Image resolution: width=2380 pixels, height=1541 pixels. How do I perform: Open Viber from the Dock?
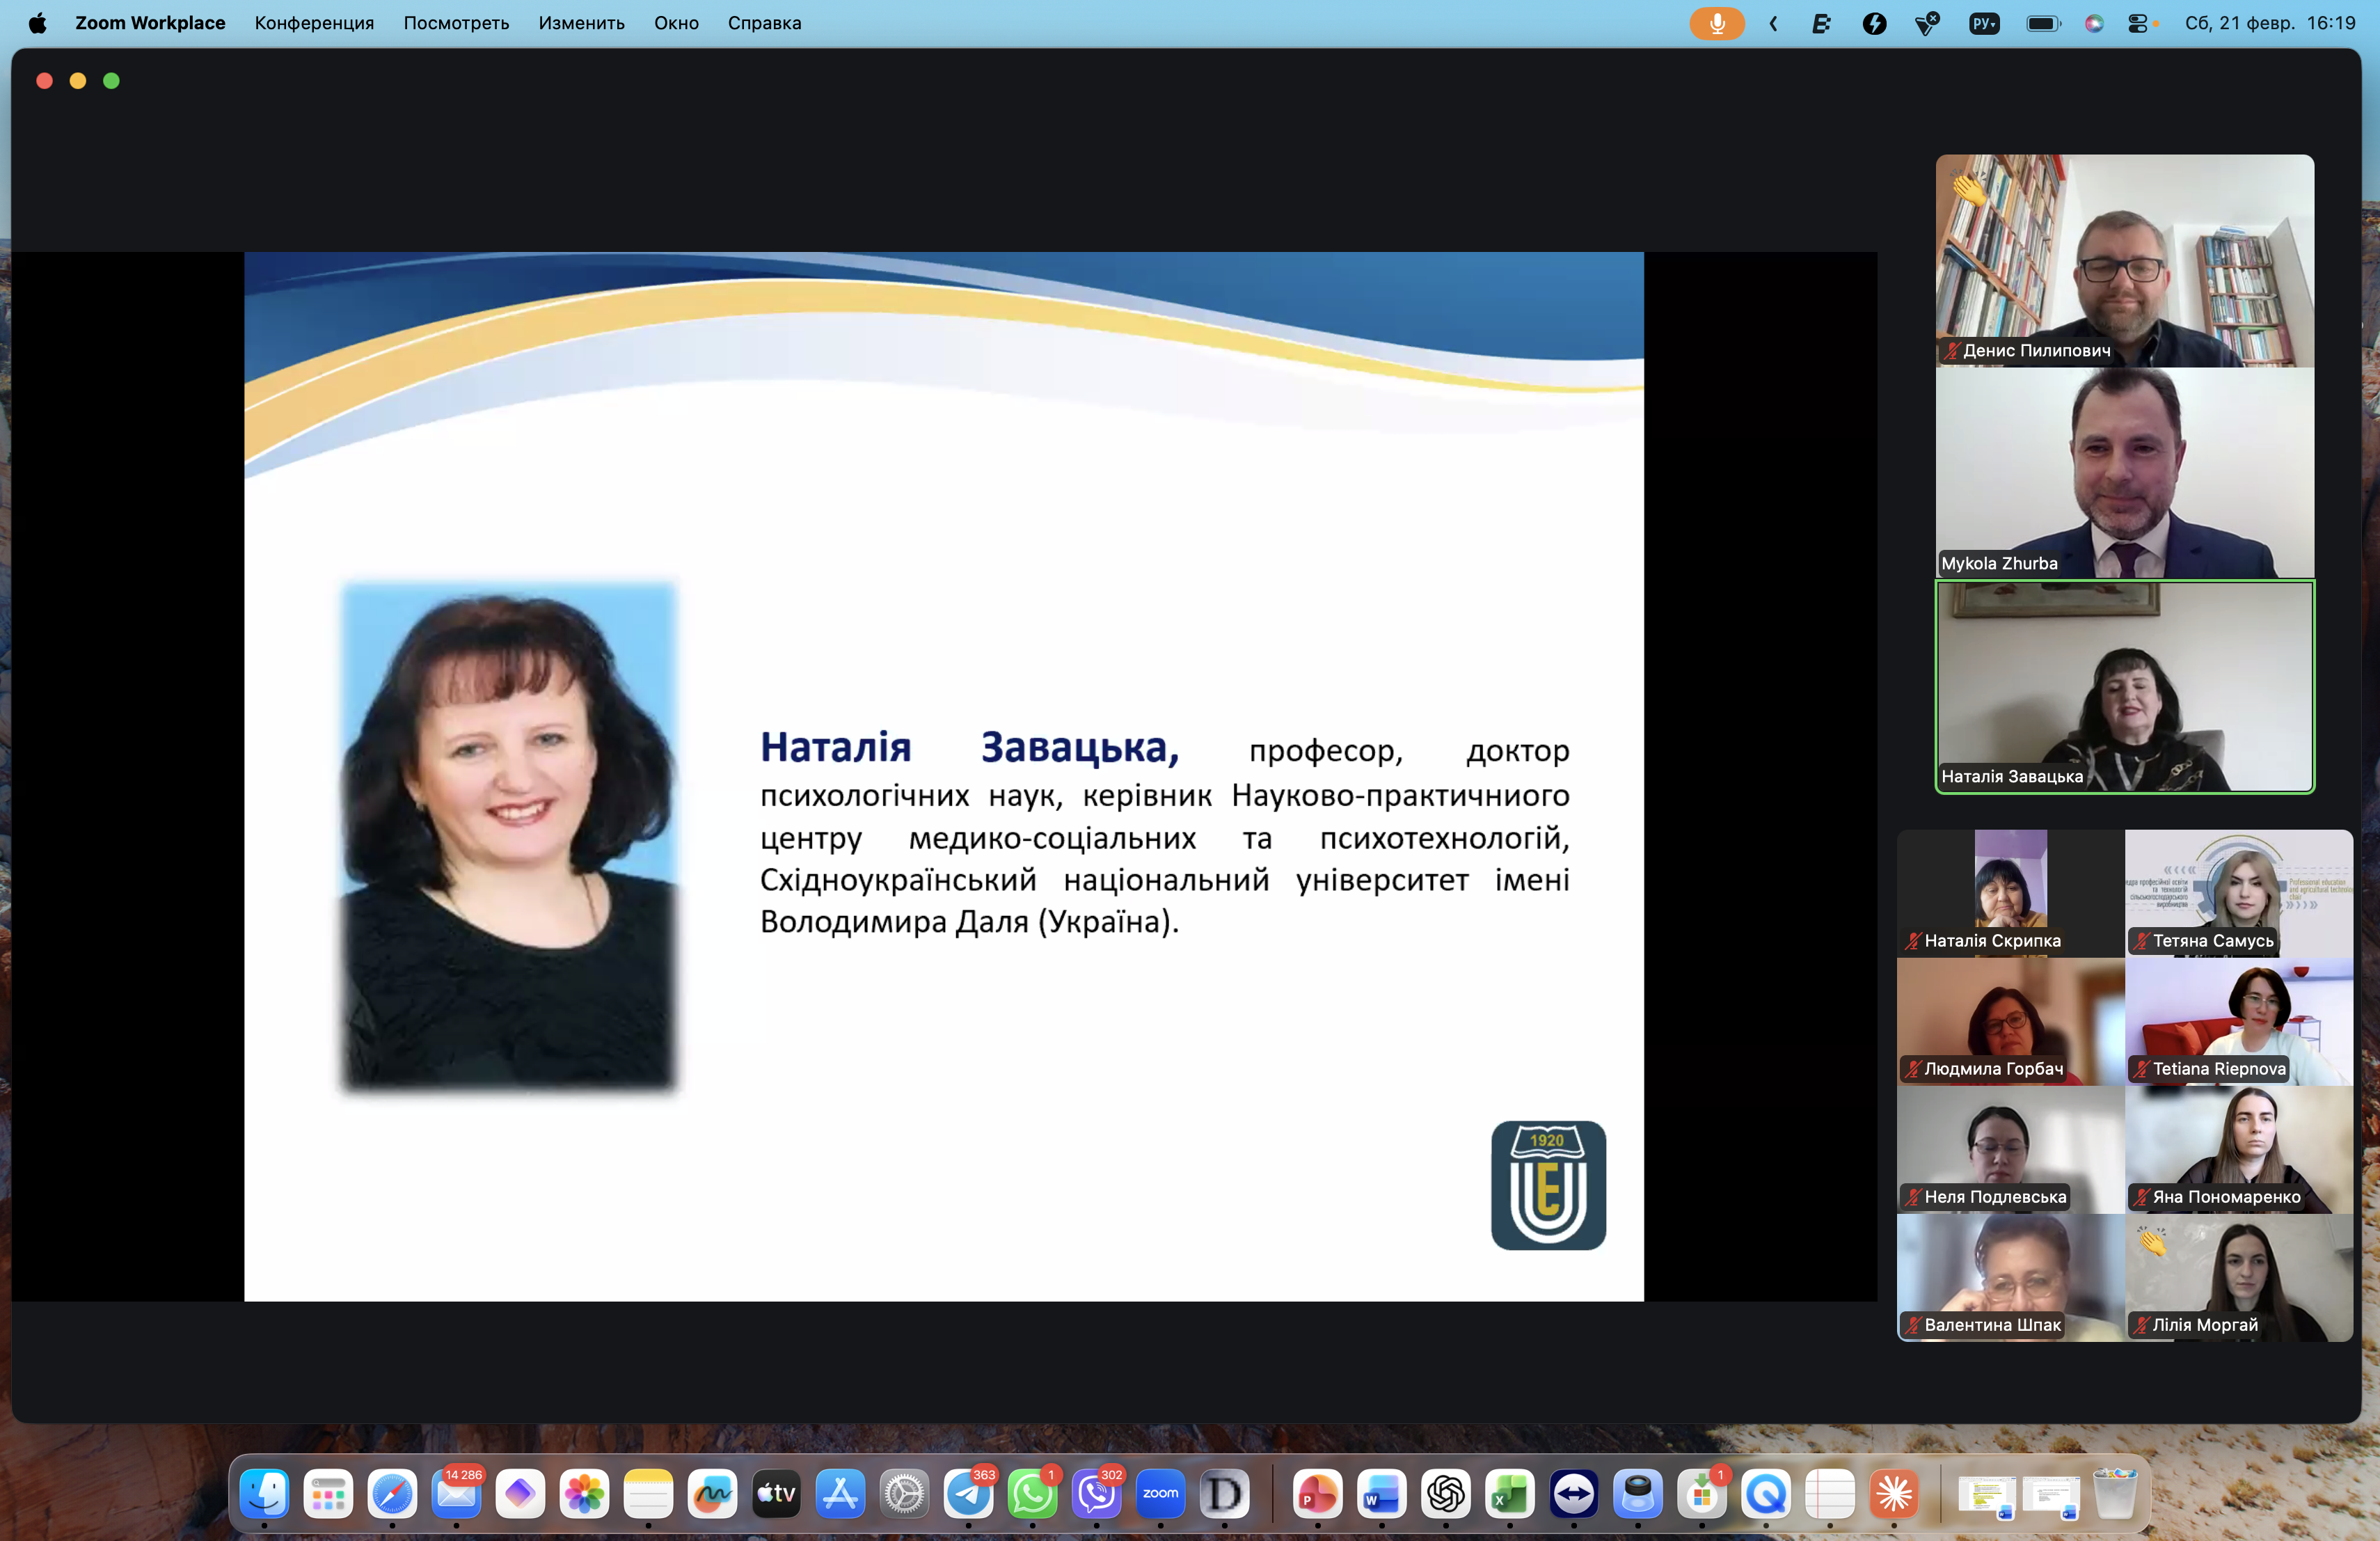tap(1096, 1494)
